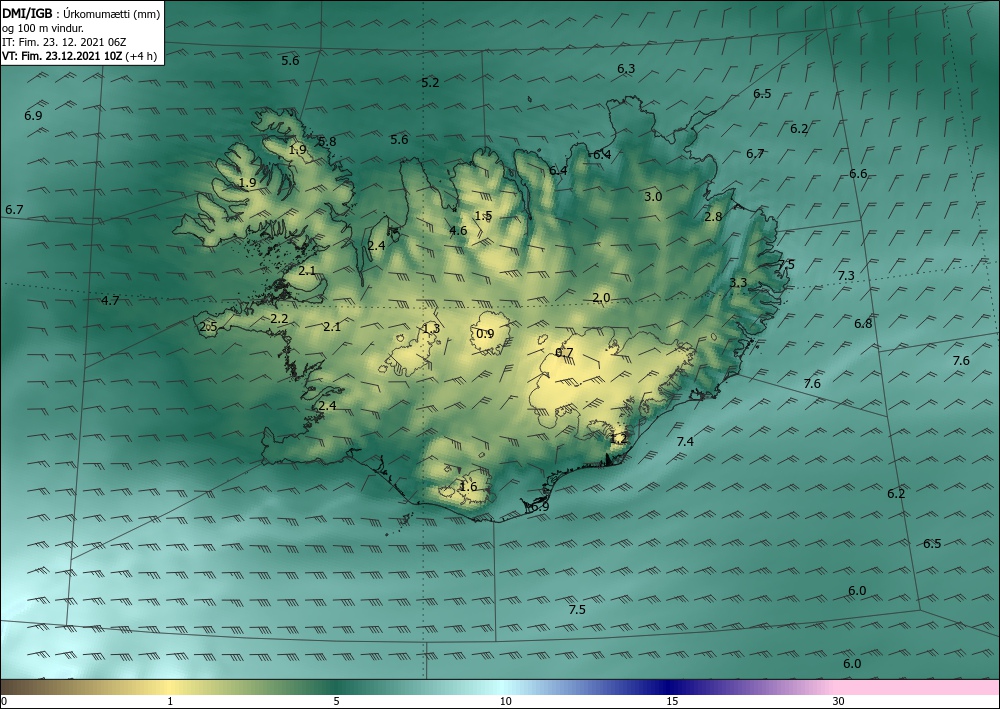Click the legend tick labeled 1
Viewport: 1000px width, 709px height.
pos(170,701)
